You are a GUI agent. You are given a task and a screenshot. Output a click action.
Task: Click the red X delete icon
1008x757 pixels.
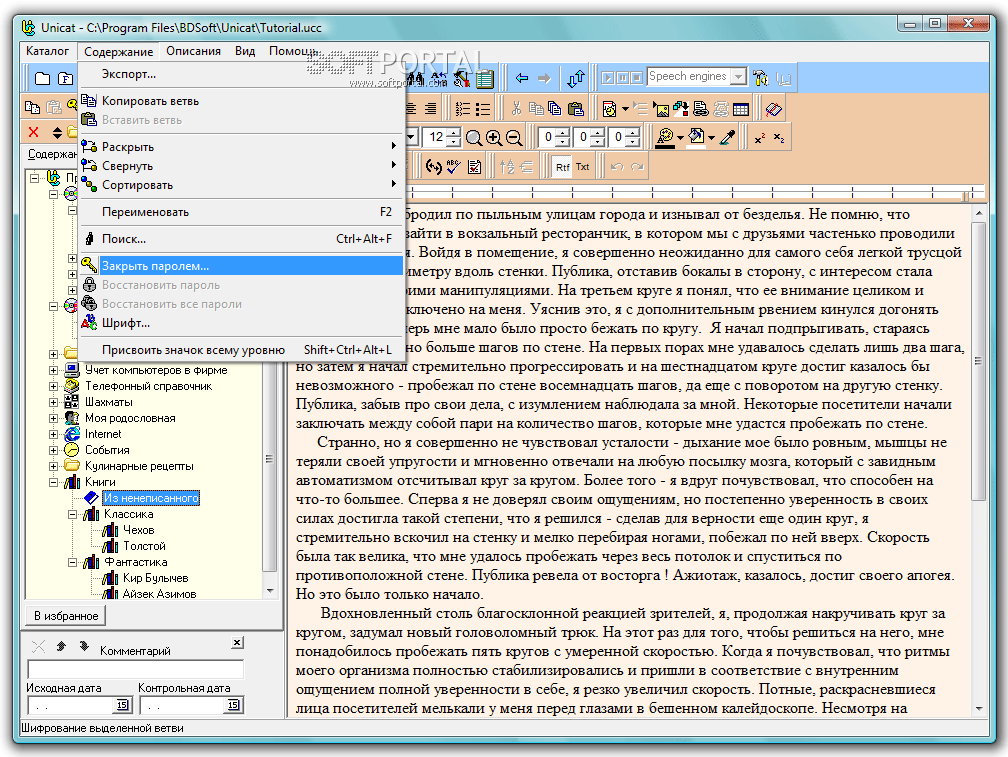point(33,132)
